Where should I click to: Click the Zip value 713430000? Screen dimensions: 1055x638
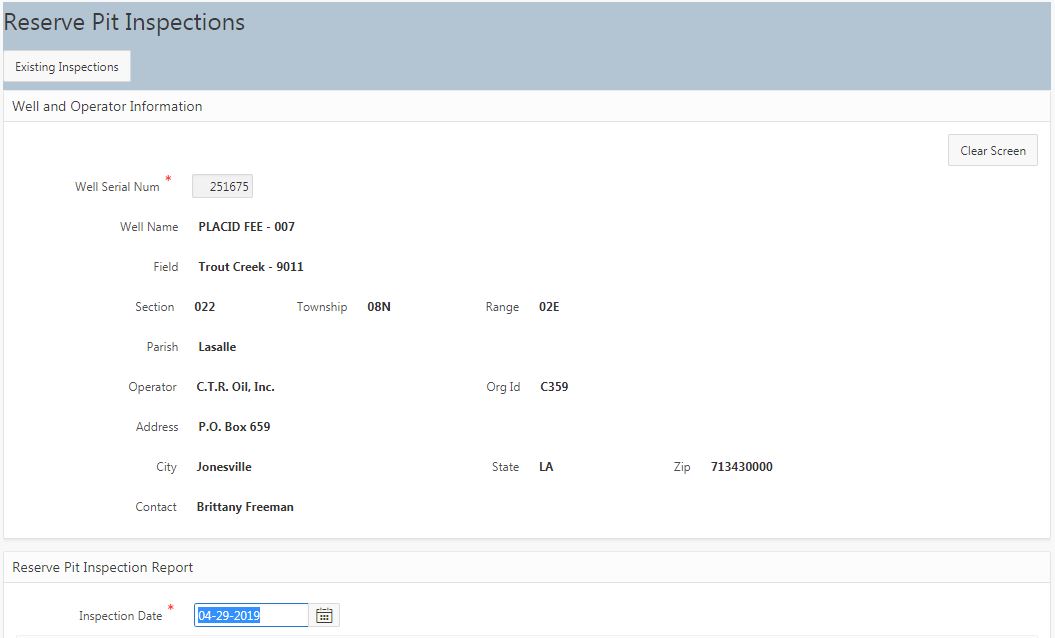coord(741,467)
